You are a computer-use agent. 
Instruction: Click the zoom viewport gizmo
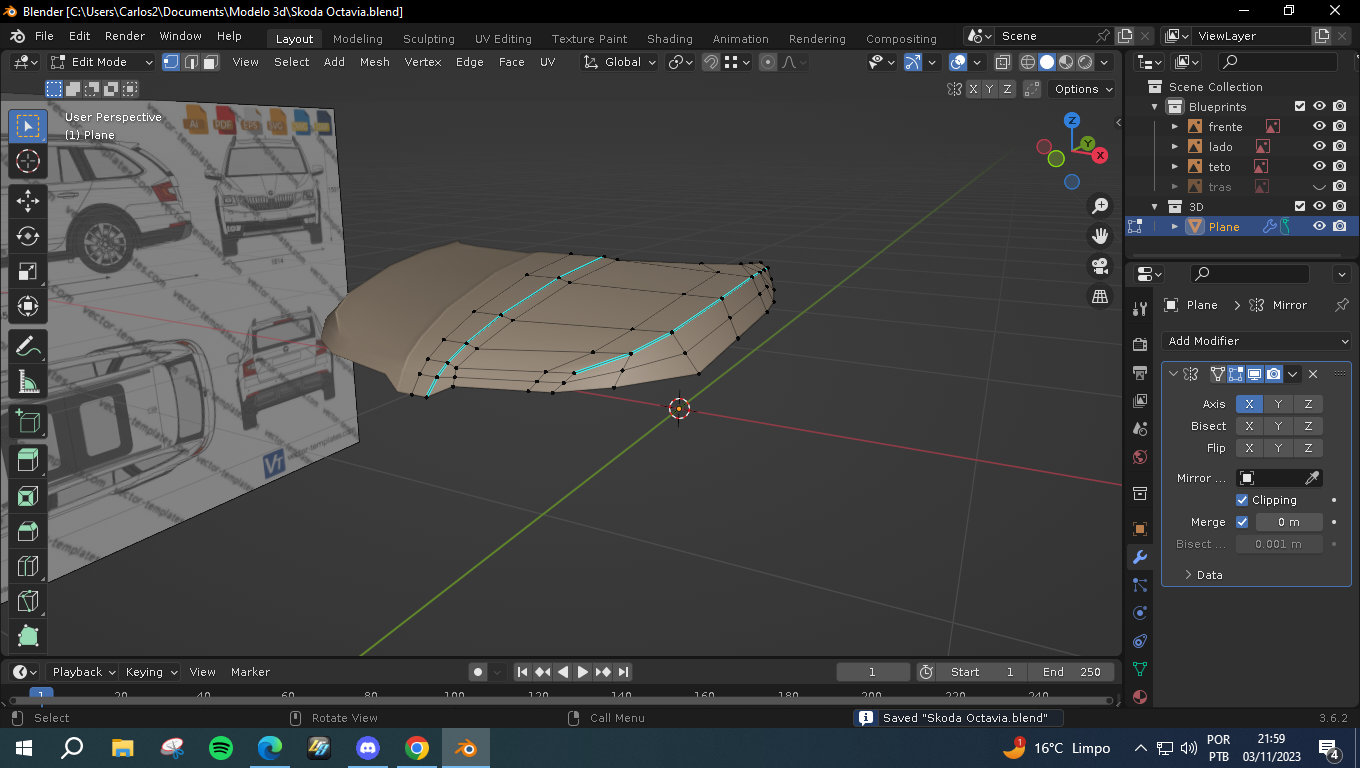[1100, 206]
